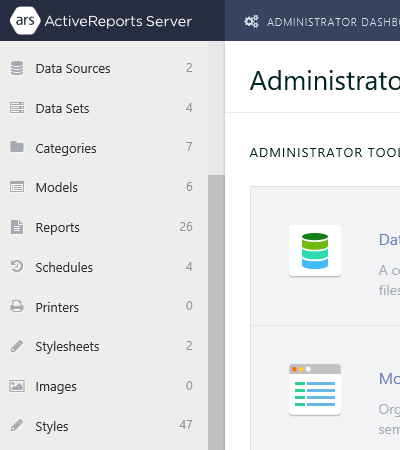Viewport: 400px width, 450px height.
Task: Click ActiveReports Server title text
Action: click(118, 21)
